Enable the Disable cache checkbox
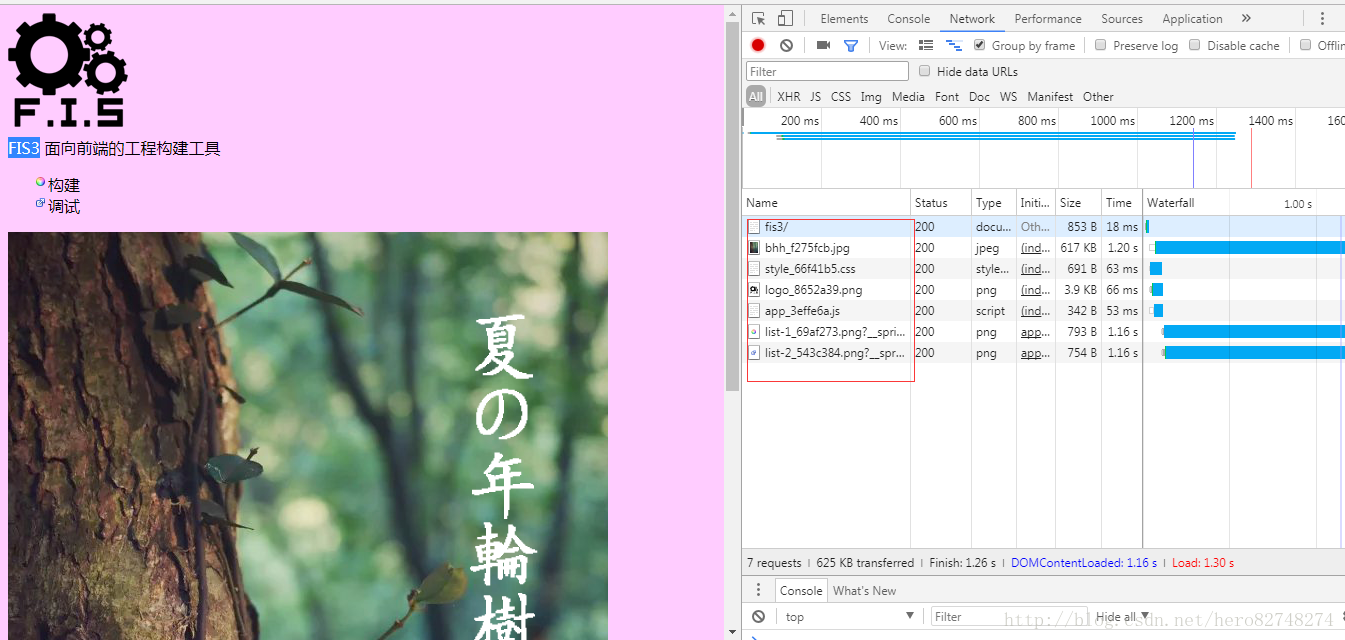1345x640 pixels. (x=1195, y=45)
